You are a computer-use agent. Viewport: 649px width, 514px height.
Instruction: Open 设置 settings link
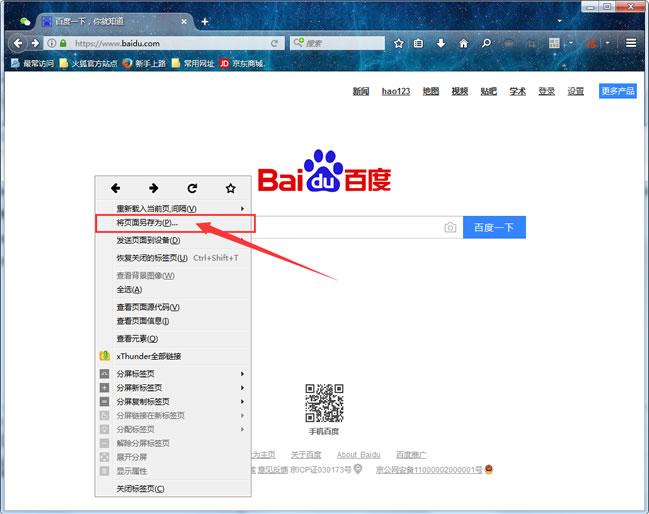[575, 91]
